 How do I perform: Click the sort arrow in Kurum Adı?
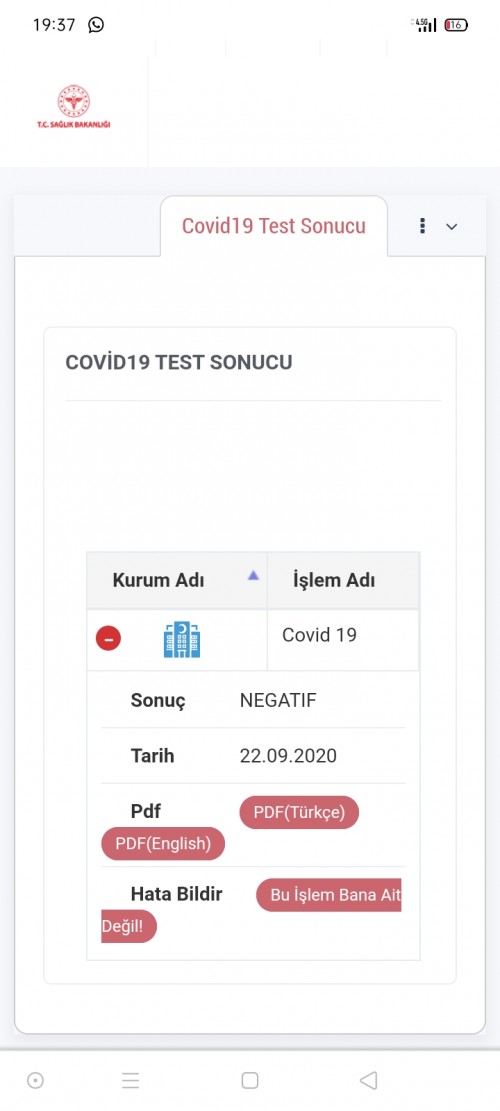253,576
